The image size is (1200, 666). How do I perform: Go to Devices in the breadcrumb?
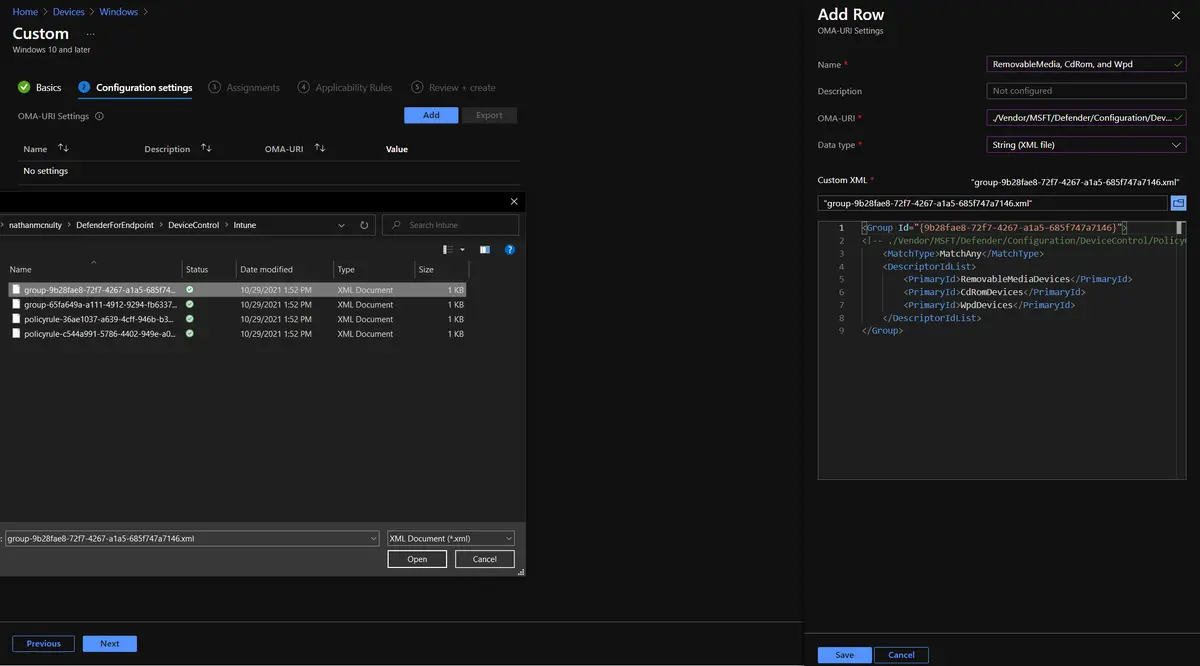tap(68, 12)
